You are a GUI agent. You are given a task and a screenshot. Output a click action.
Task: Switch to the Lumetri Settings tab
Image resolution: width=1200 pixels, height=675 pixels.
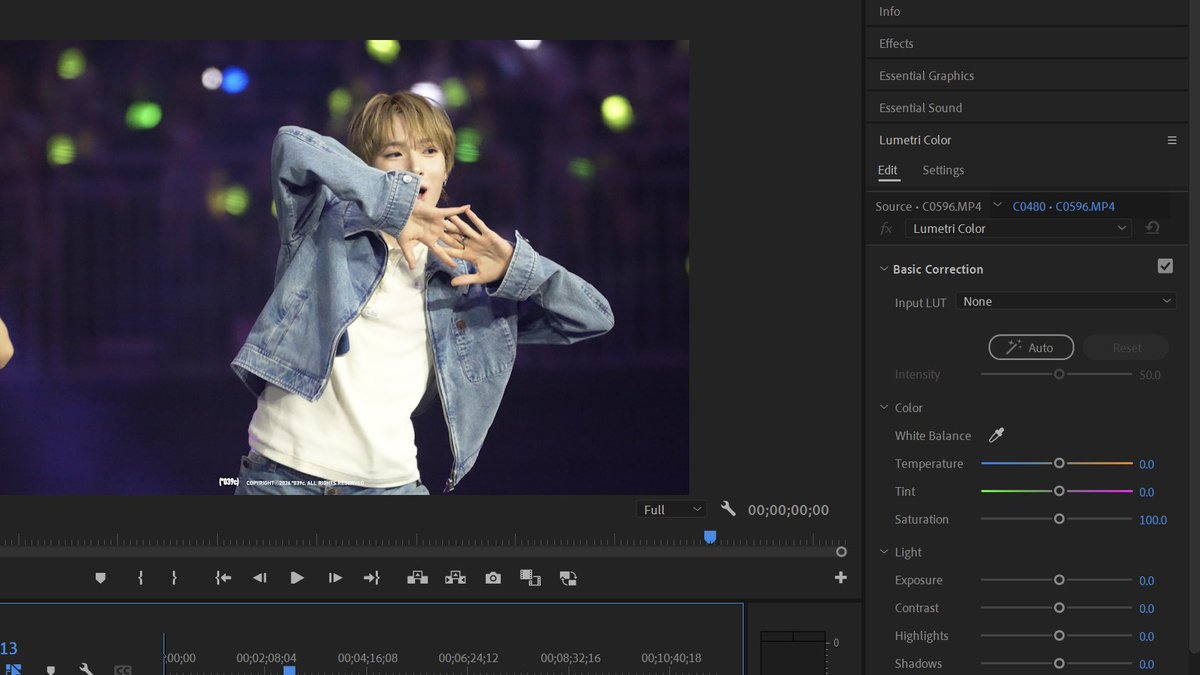click(x=943, y=170)
